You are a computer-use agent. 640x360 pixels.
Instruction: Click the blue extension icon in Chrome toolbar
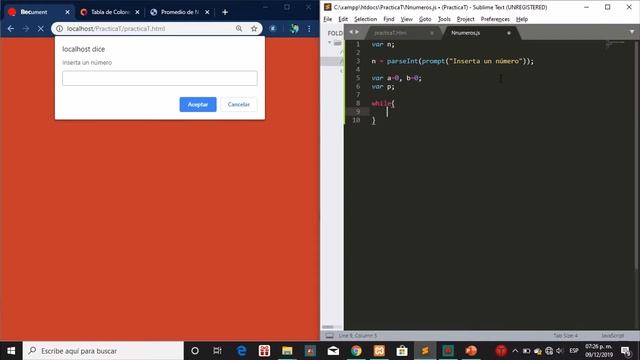pos(273,29)
